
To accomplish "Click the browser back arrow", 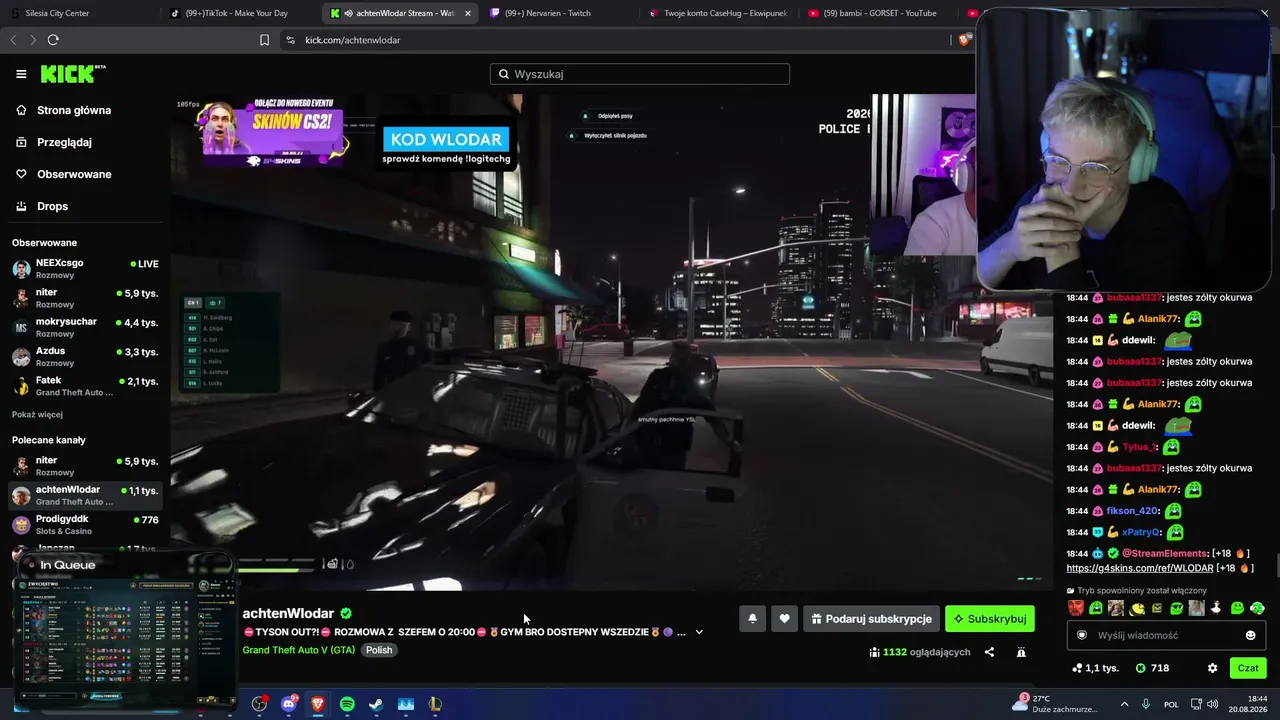I will [x=13, y=40].
